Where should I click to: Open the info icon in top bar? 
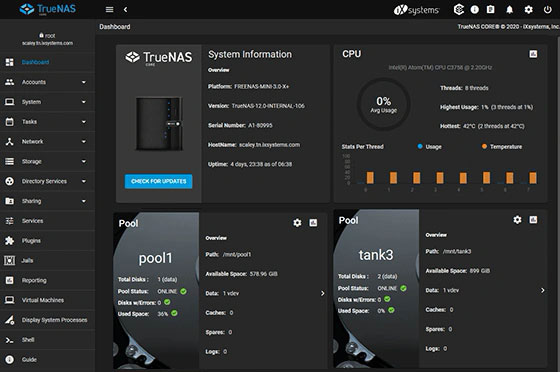(x=475, y=10)
